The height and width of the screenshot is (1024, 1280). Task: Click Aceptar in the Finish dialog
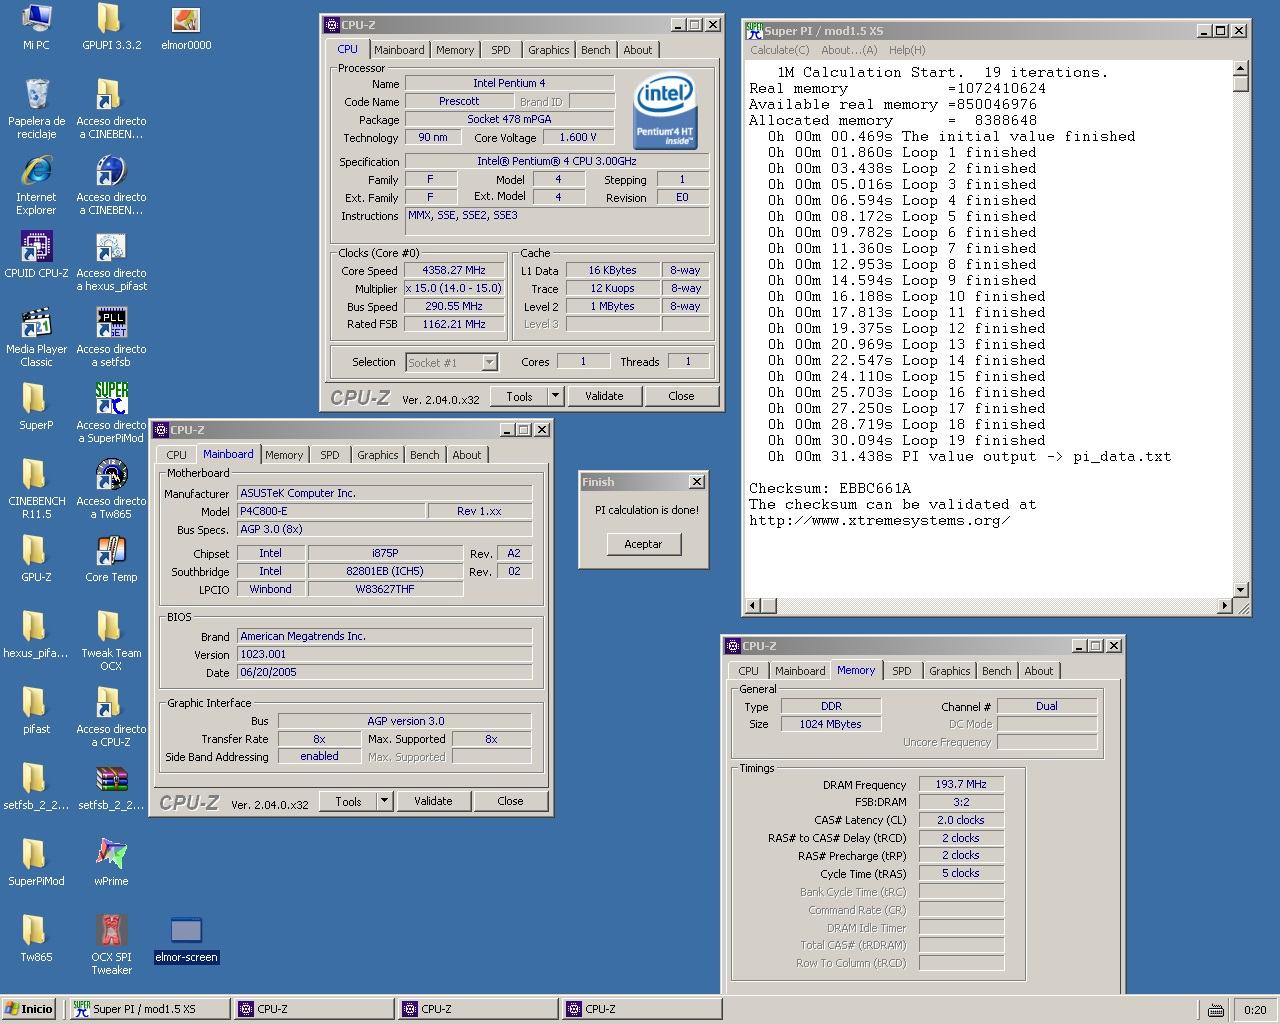coord(643,544)
